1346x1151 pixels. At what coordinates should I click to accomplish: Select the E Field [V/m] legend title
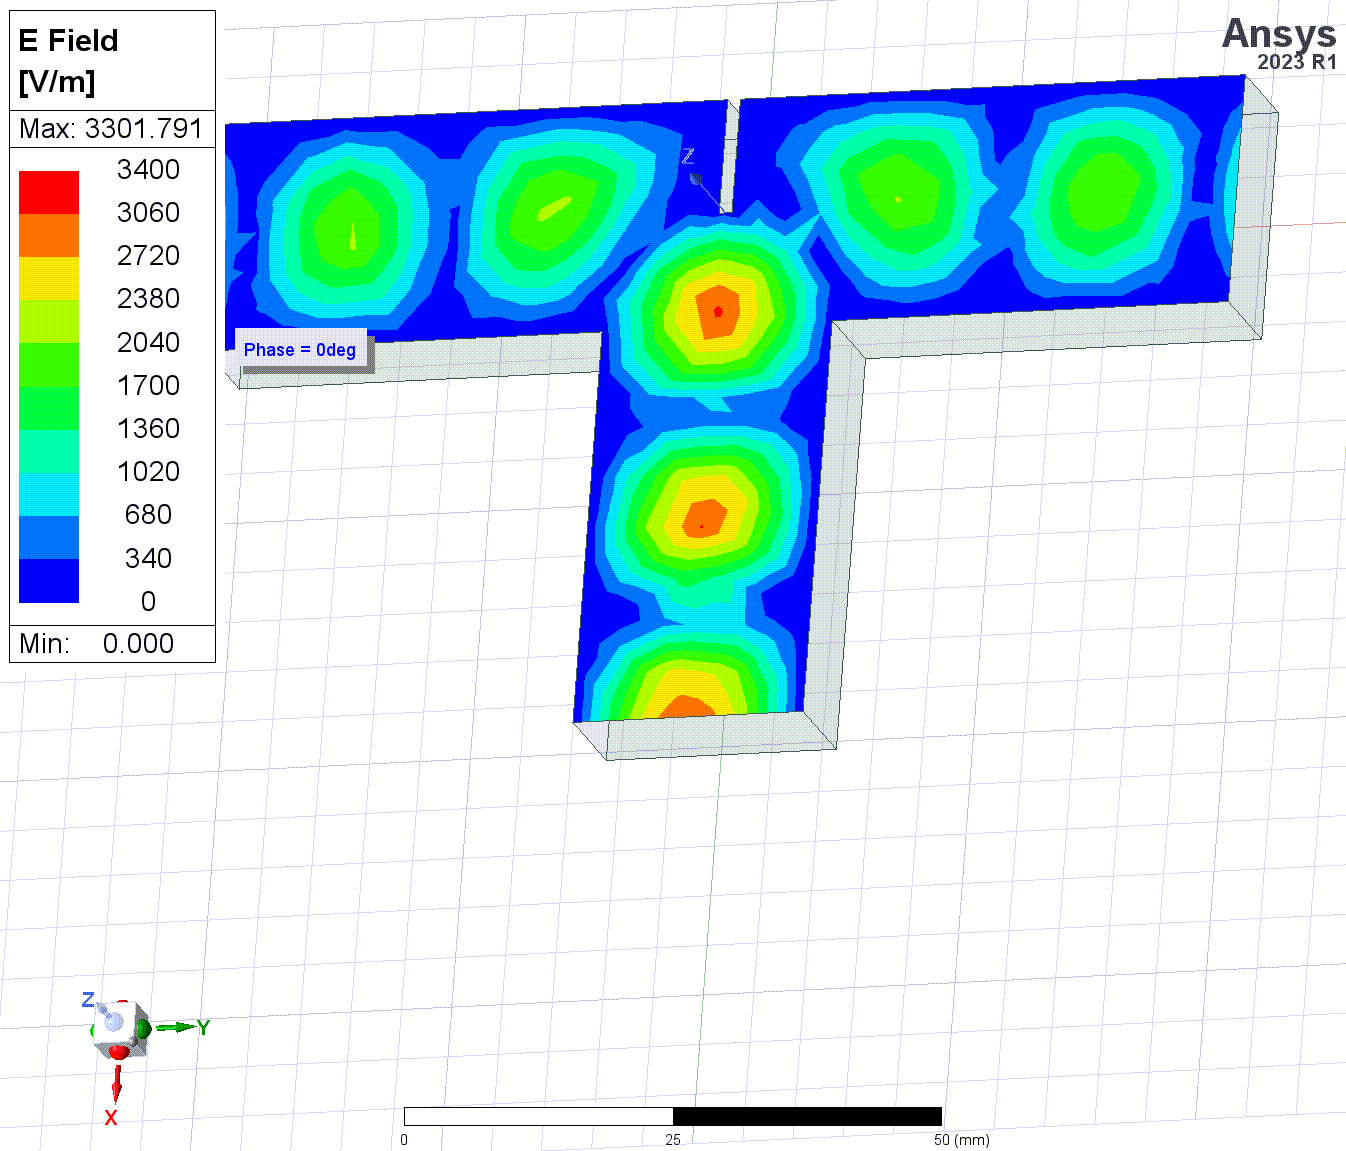pyautogui.click(x=68, y=61)
